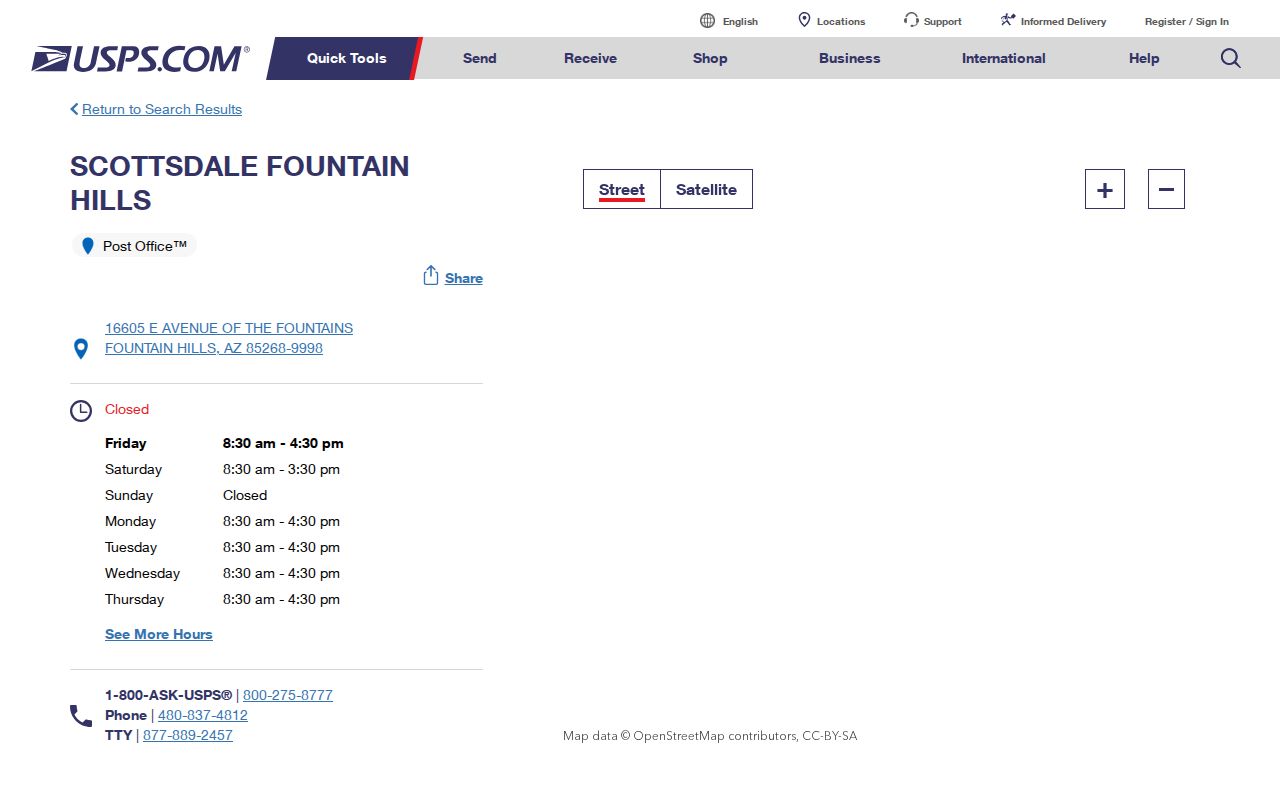Click the Post Office™ label badge
This screenshot has width=1280, height=800.
click(x=134, y=246)
